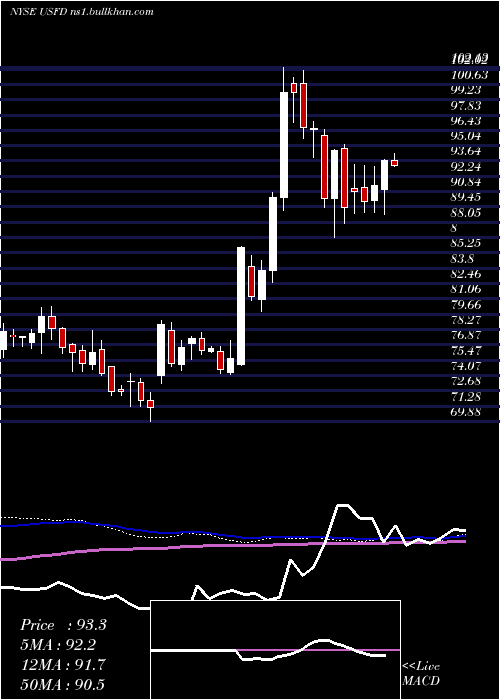This screenshot has width=500, height=700.
Task: Click the tallest white candlestick near 100
Action: coord(284,145)
